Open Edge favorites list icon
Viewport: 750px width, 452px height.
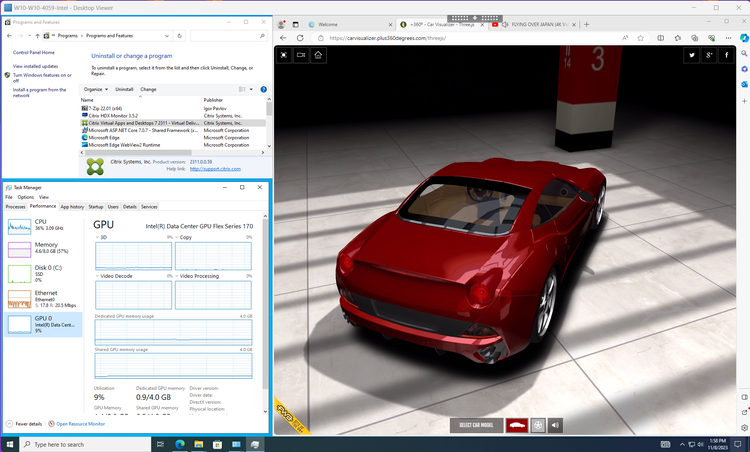(678, 38)
